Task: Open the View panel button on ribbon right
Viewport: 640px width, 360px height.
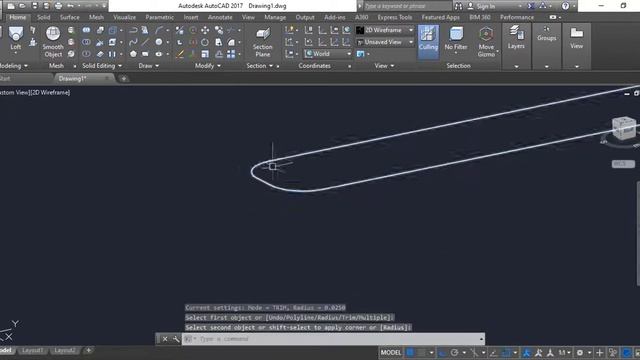Action: tap(576, 38)
